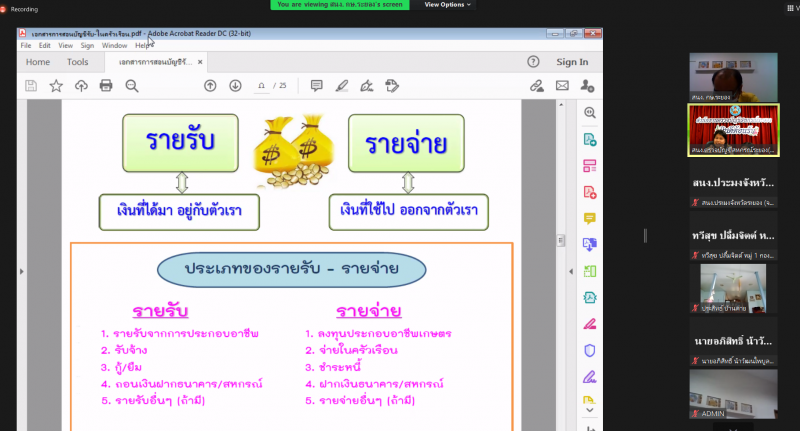Screen dimensions: 800x431
Task: Click the 'รายจ่าย' green box in PDF
Action: point(406,143)
